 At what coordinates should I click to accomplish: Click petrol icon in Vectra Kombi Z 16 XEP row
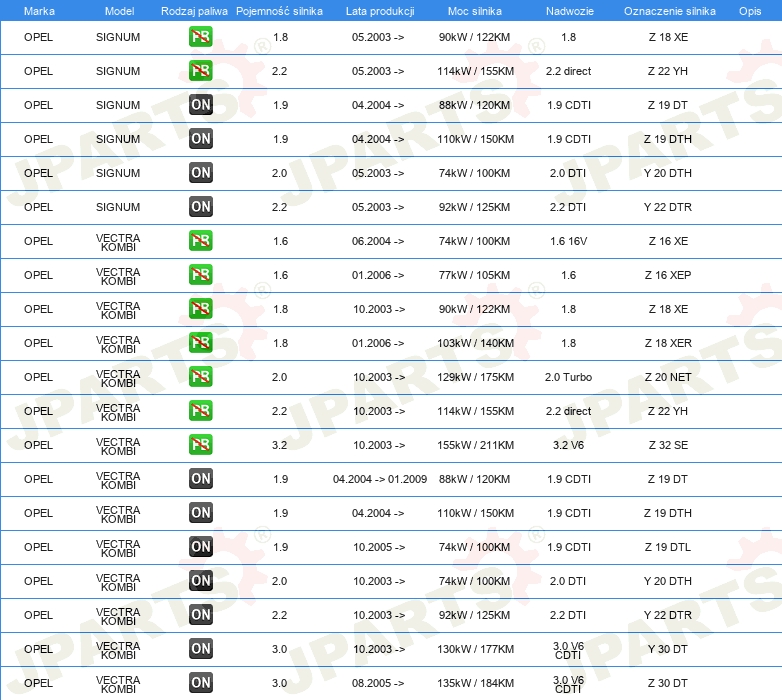(200, 275)
